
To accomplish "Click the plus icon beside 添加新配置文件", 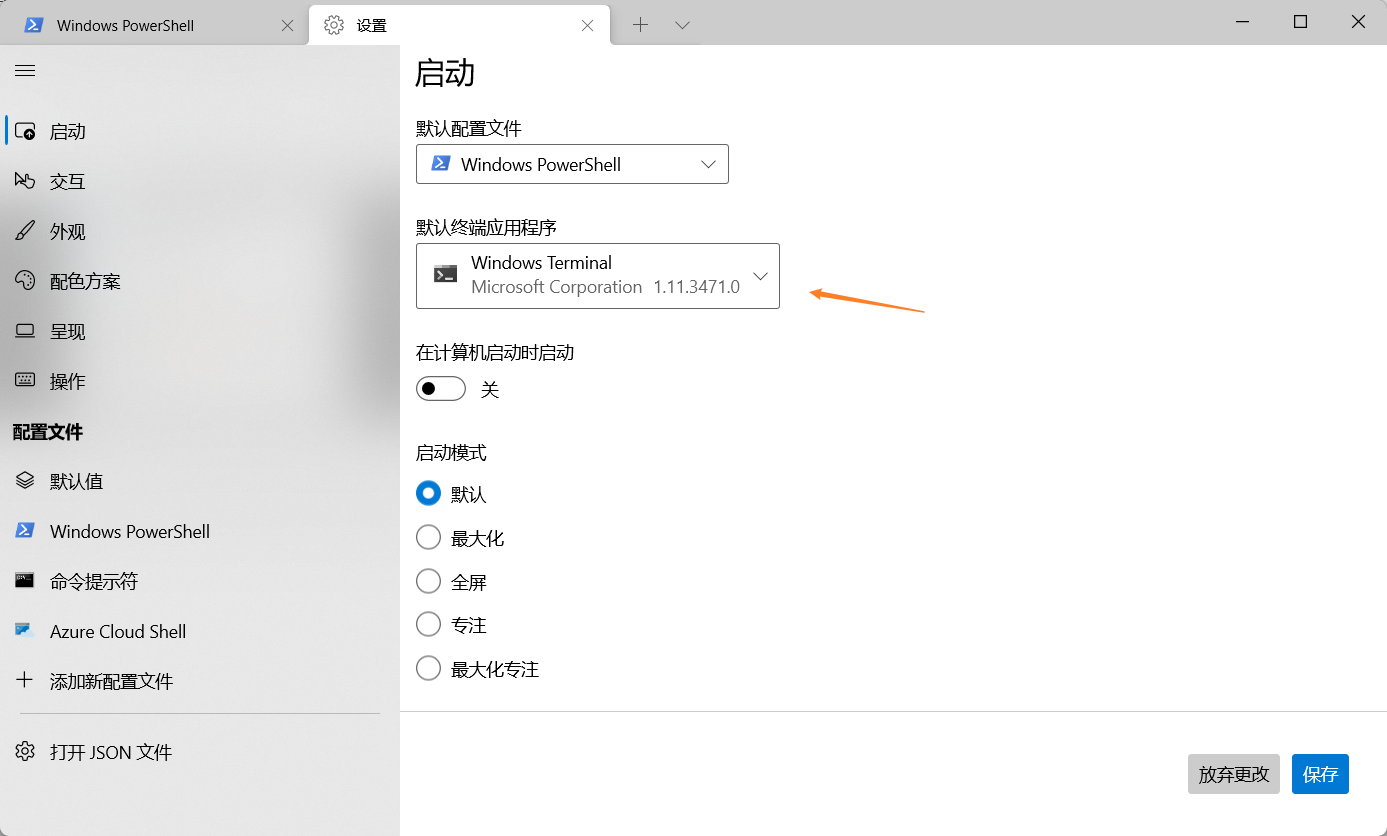I will point(26,681).
